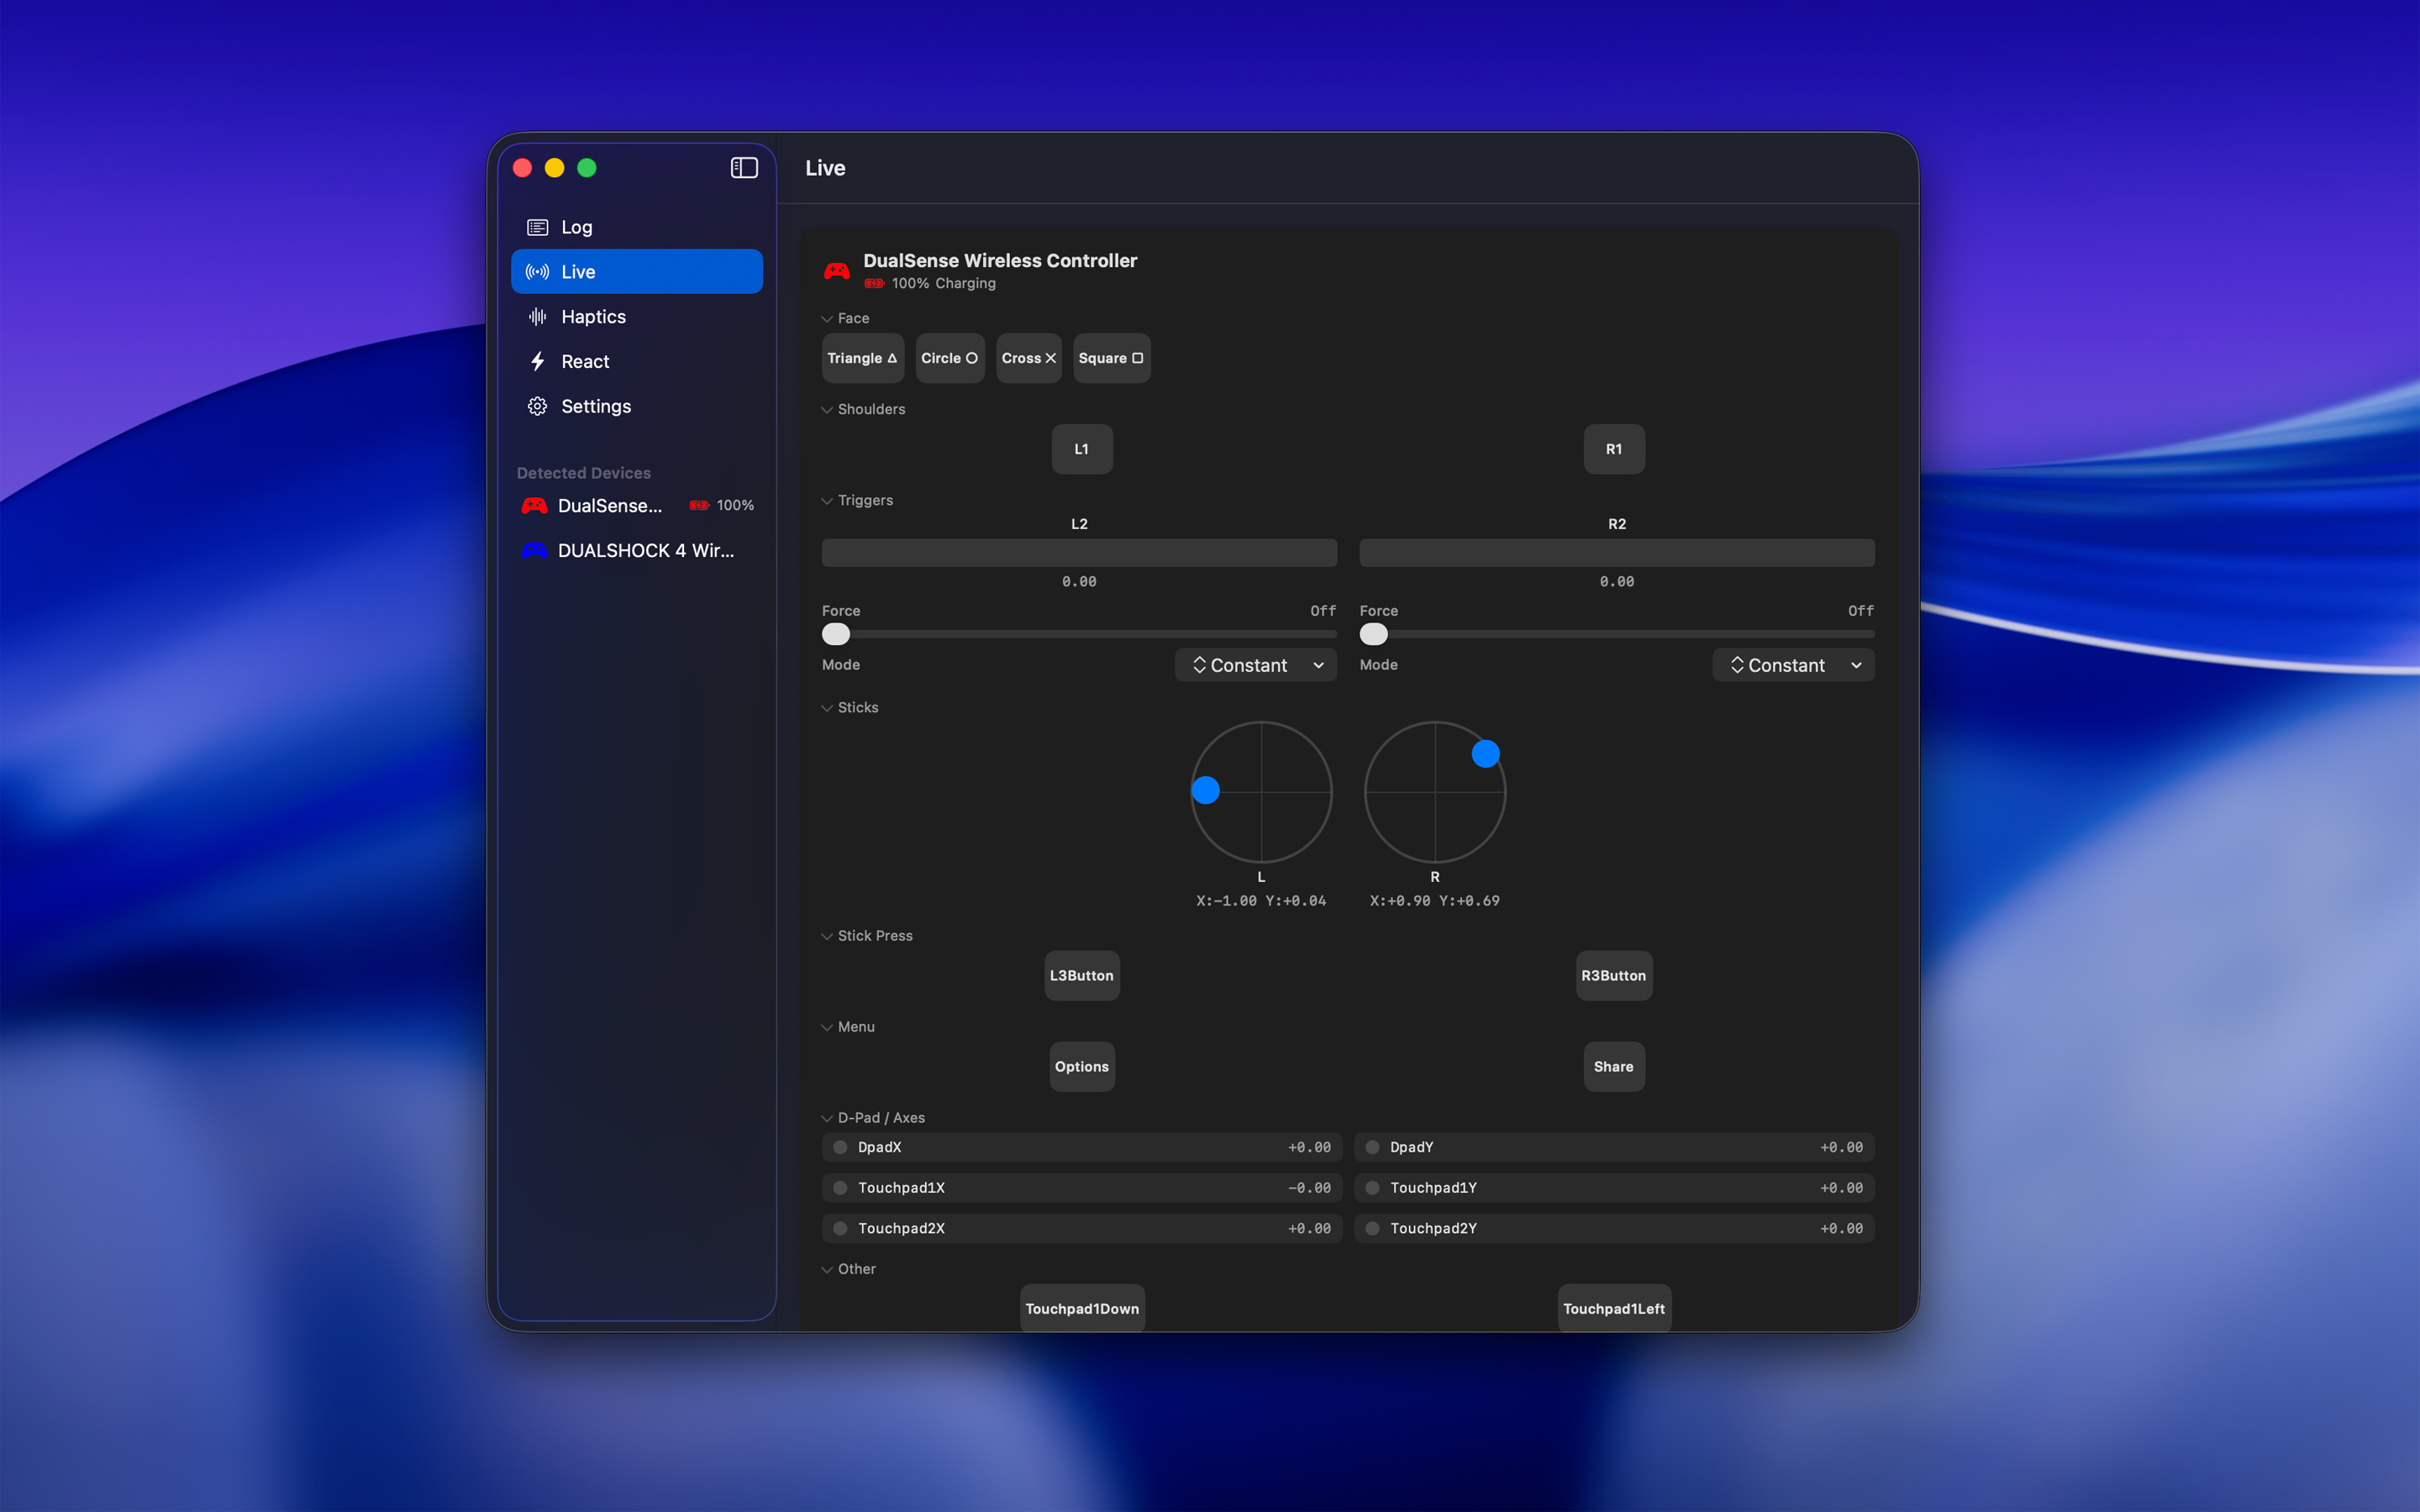This screenshot has height=1512, width=2420.
Task: Click the Options menu button
Action: 1082,1067
